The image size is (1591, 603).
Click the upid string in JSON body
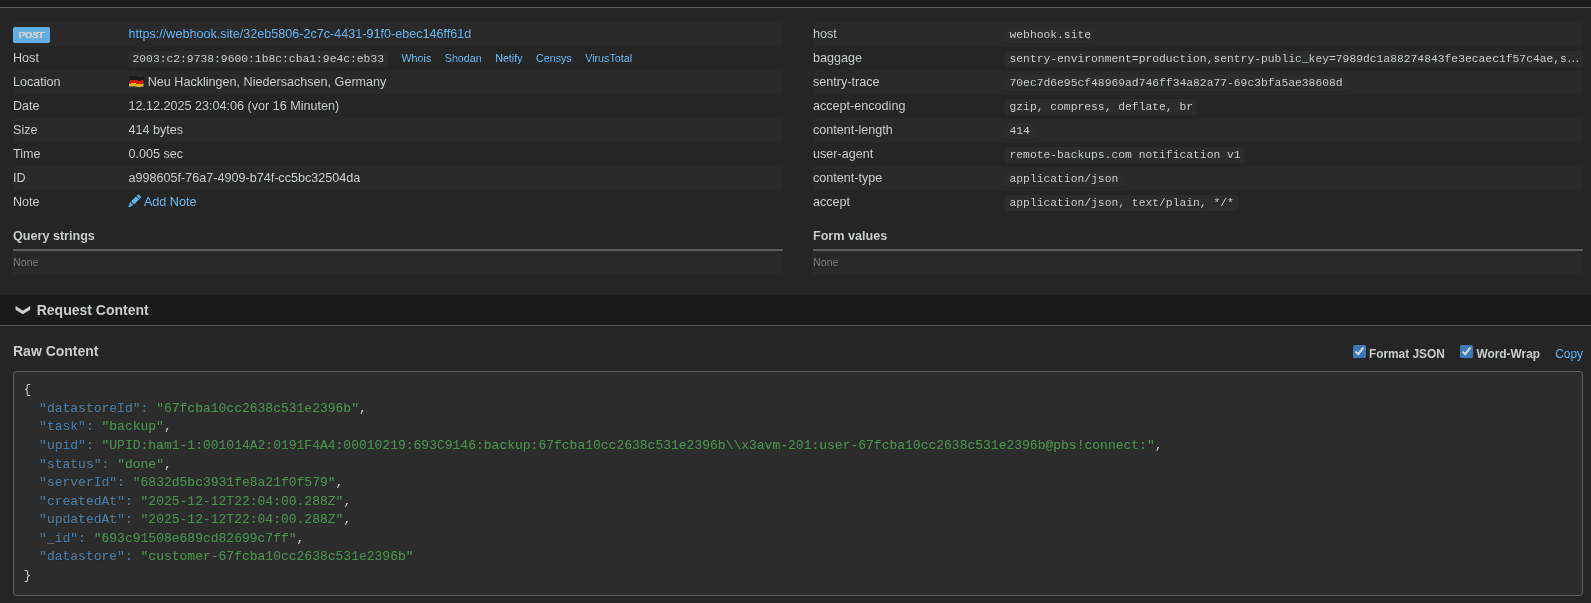pyautogui.click(x=628, y=445)
